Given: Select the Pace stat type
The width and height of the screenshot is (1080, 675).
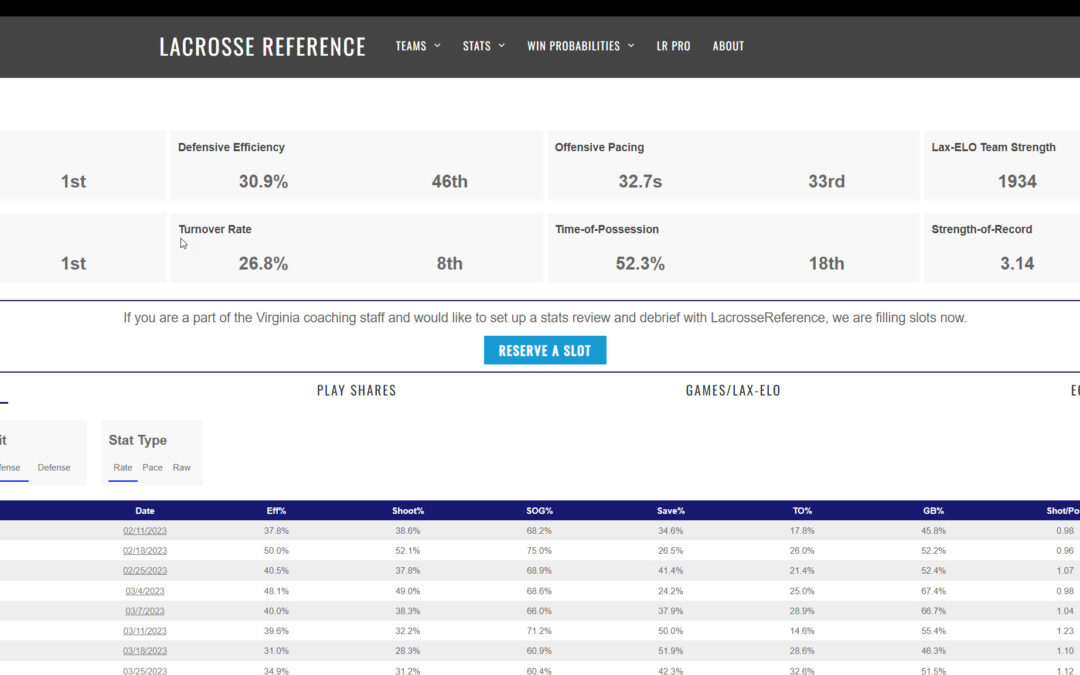Looking at the screenshot, I should pos(152,468).
